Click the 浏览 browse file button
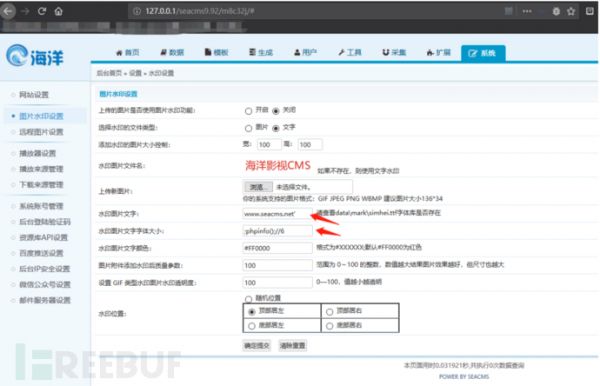This screenshot has width=600, height=386. click(x=258, y=187)
